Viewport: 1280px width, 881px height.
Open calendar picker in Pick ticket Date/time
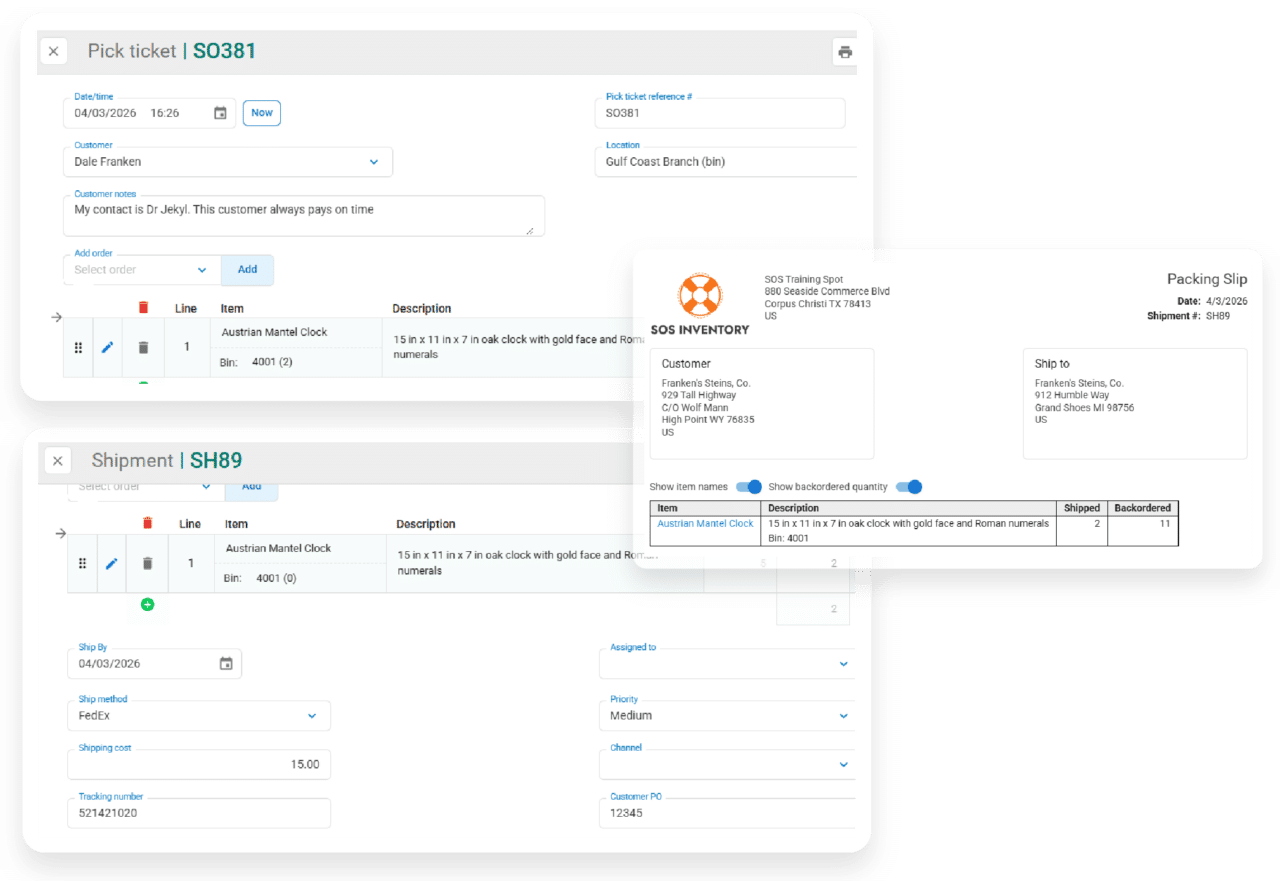pos(220,113)
